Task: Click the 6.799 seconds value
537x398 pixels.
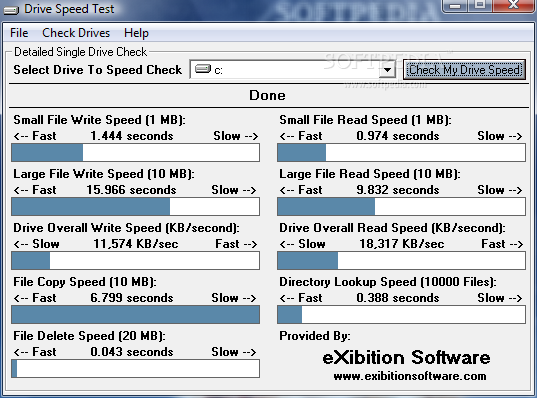Action: [132, 298]
